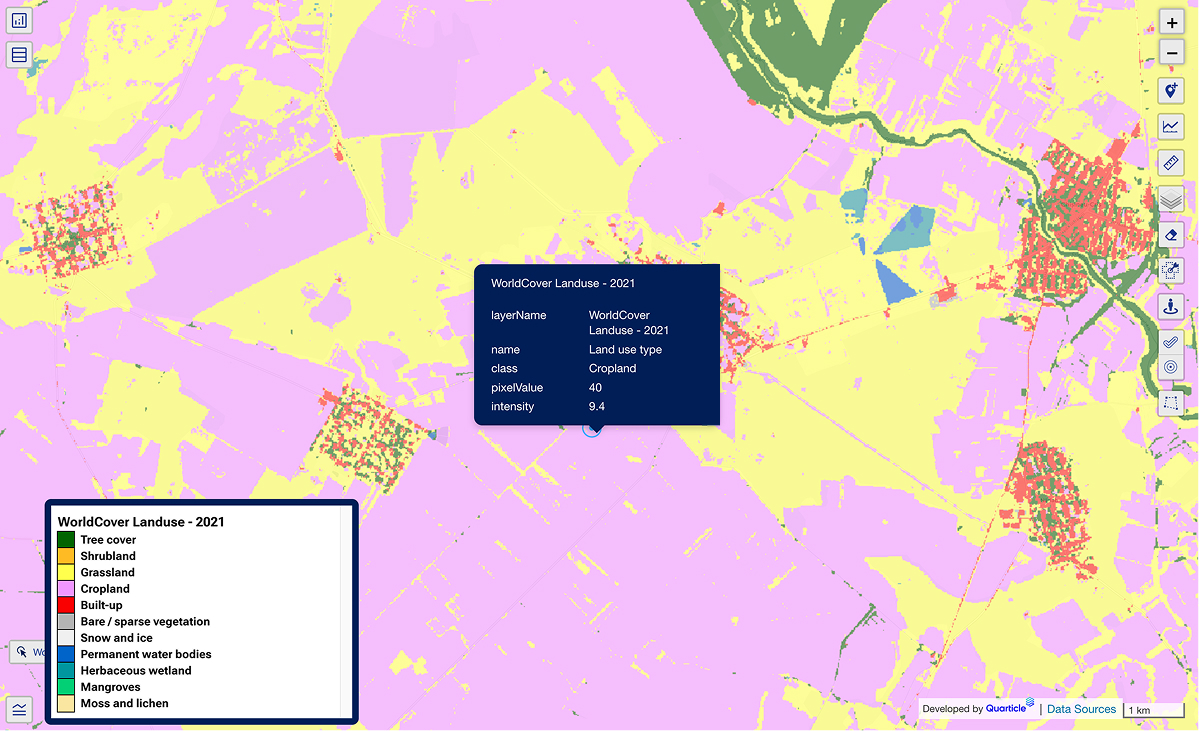Screen dimensions: 1200x731
Task: Click the elevation profile icon bottom left
Action: pos(19,709)
